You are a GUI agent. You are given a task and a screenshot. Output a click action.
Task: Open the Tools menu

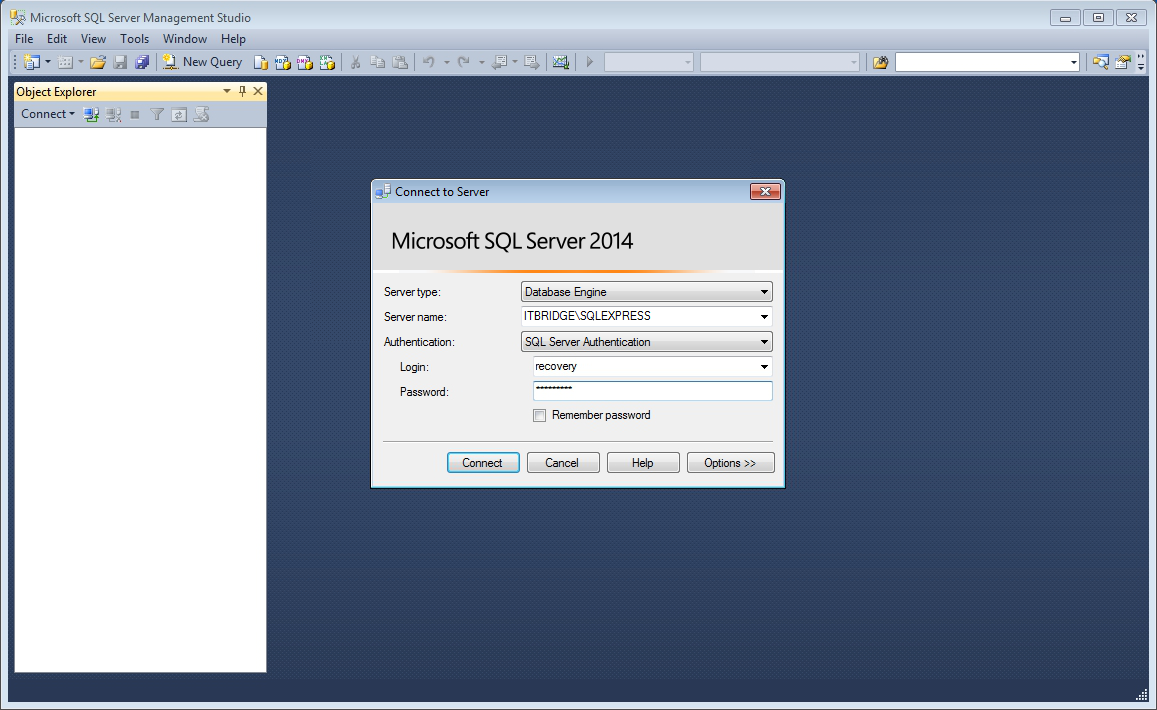pyautogui.click(x=134, y=39)
